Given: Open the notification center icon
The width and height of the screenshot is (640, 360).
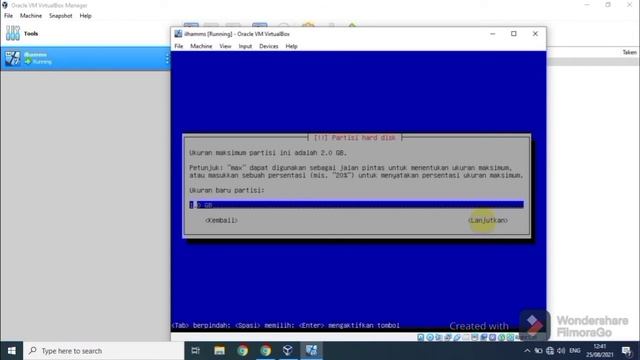Looking at the screenshot, I should click(627, 351).
